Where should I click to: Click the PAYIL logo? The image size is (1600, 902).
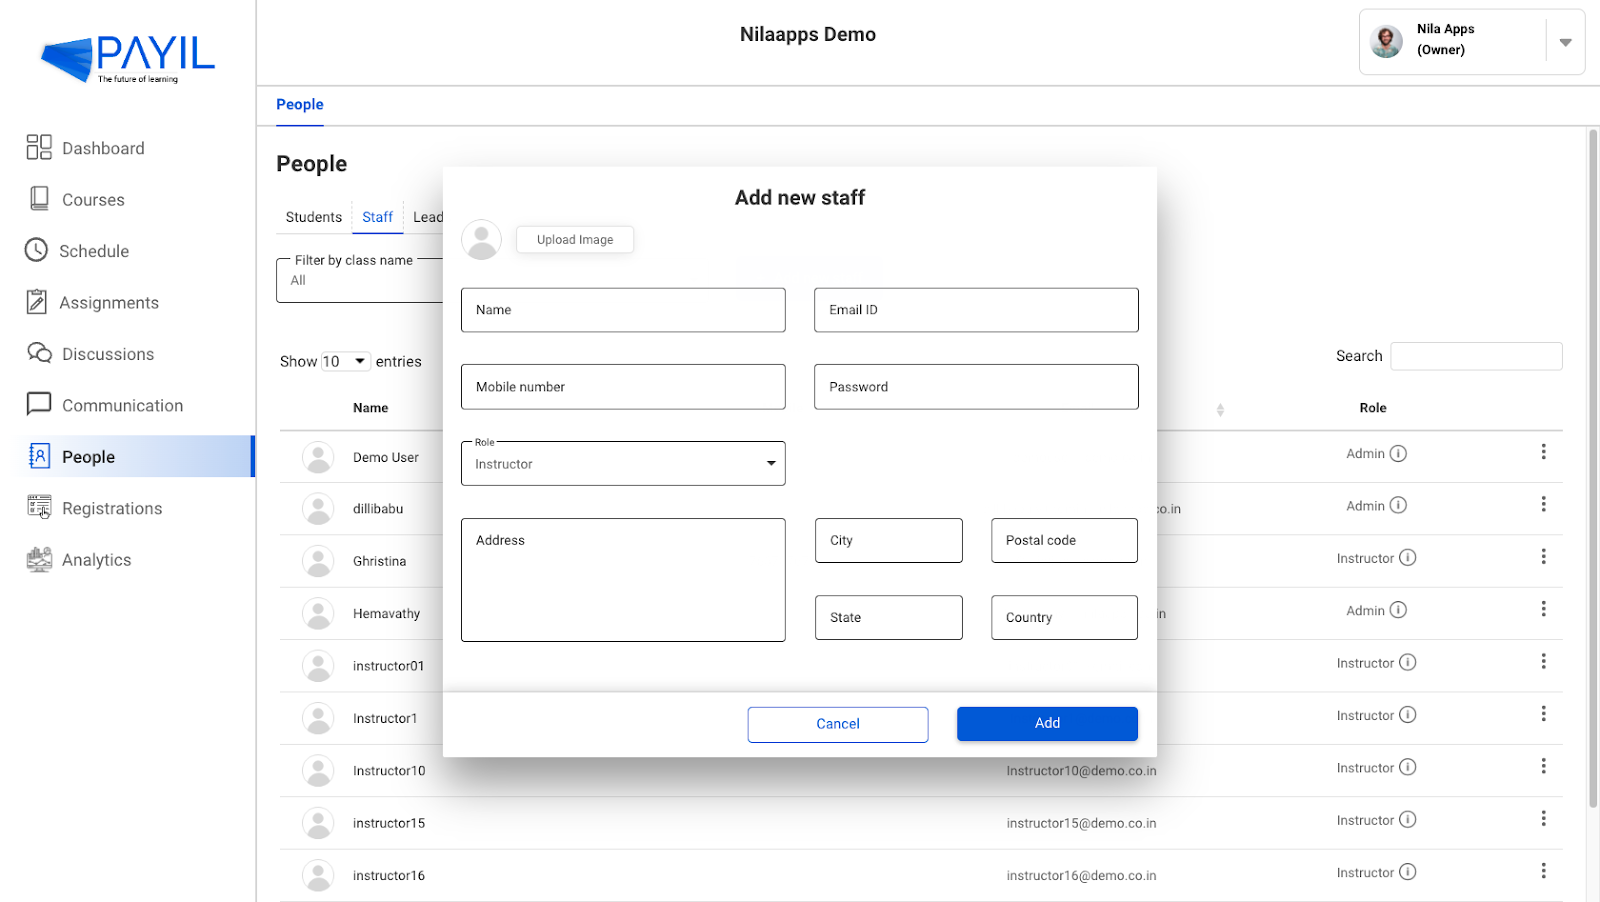pyautogui.click(x=128, y=59)
